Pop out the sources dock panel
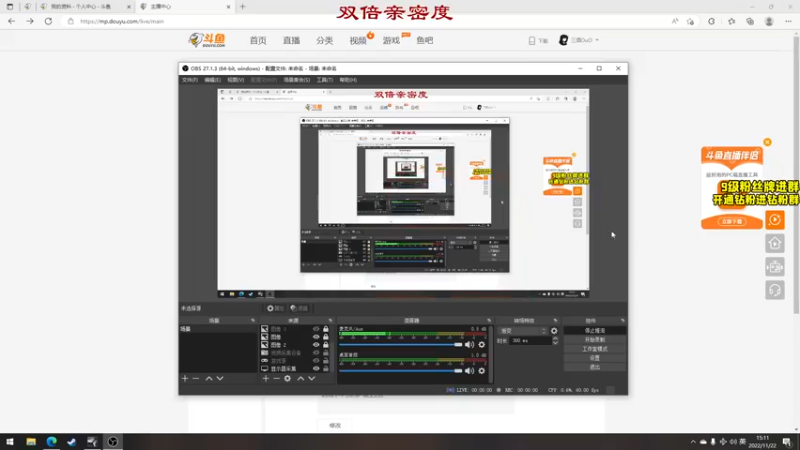Image resolution: width=800 pixels, height=450 pixels. pos(330,320)
